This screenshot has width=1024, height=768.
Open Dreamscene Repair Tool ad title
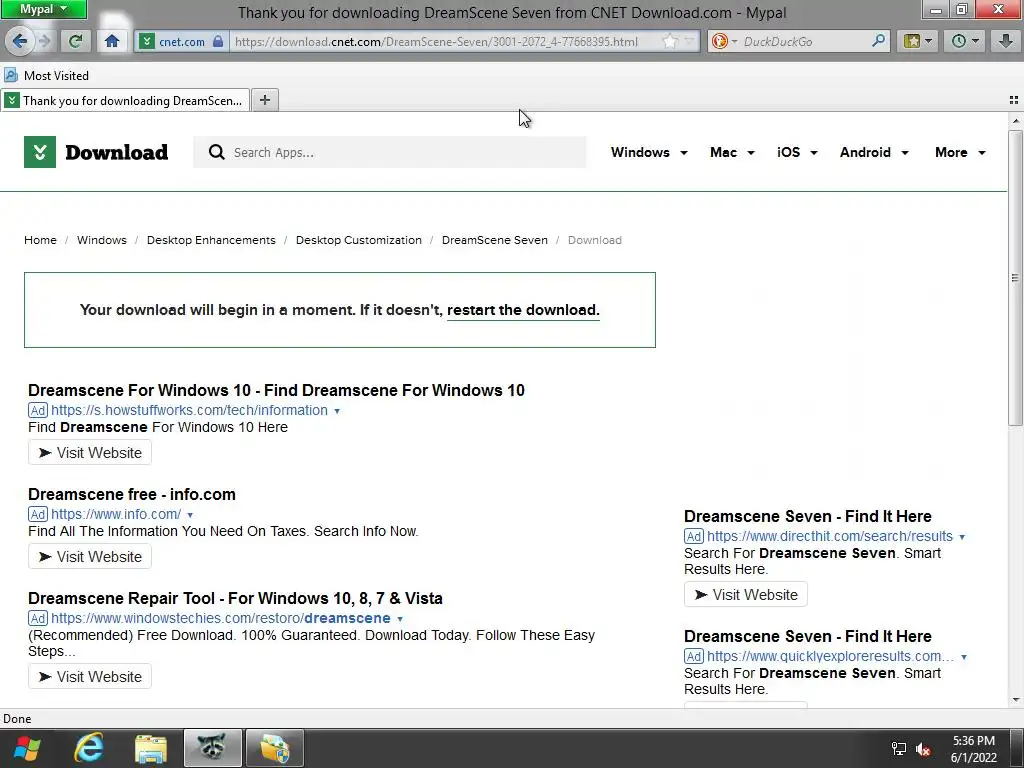(x=235, y=598)
